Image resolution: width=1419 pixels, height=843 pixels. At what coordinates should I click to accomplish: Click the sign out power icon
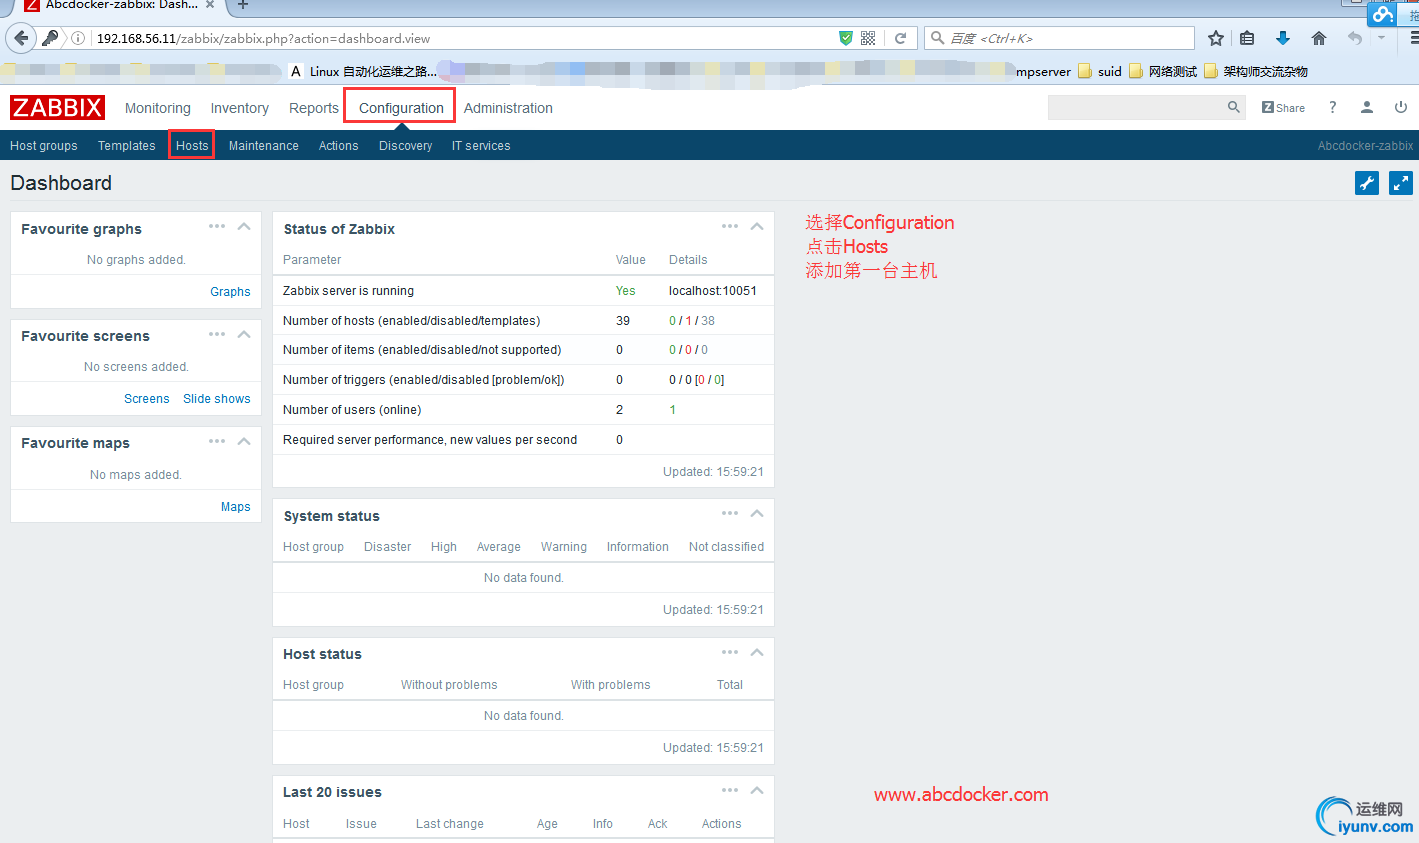point(1401,107)
